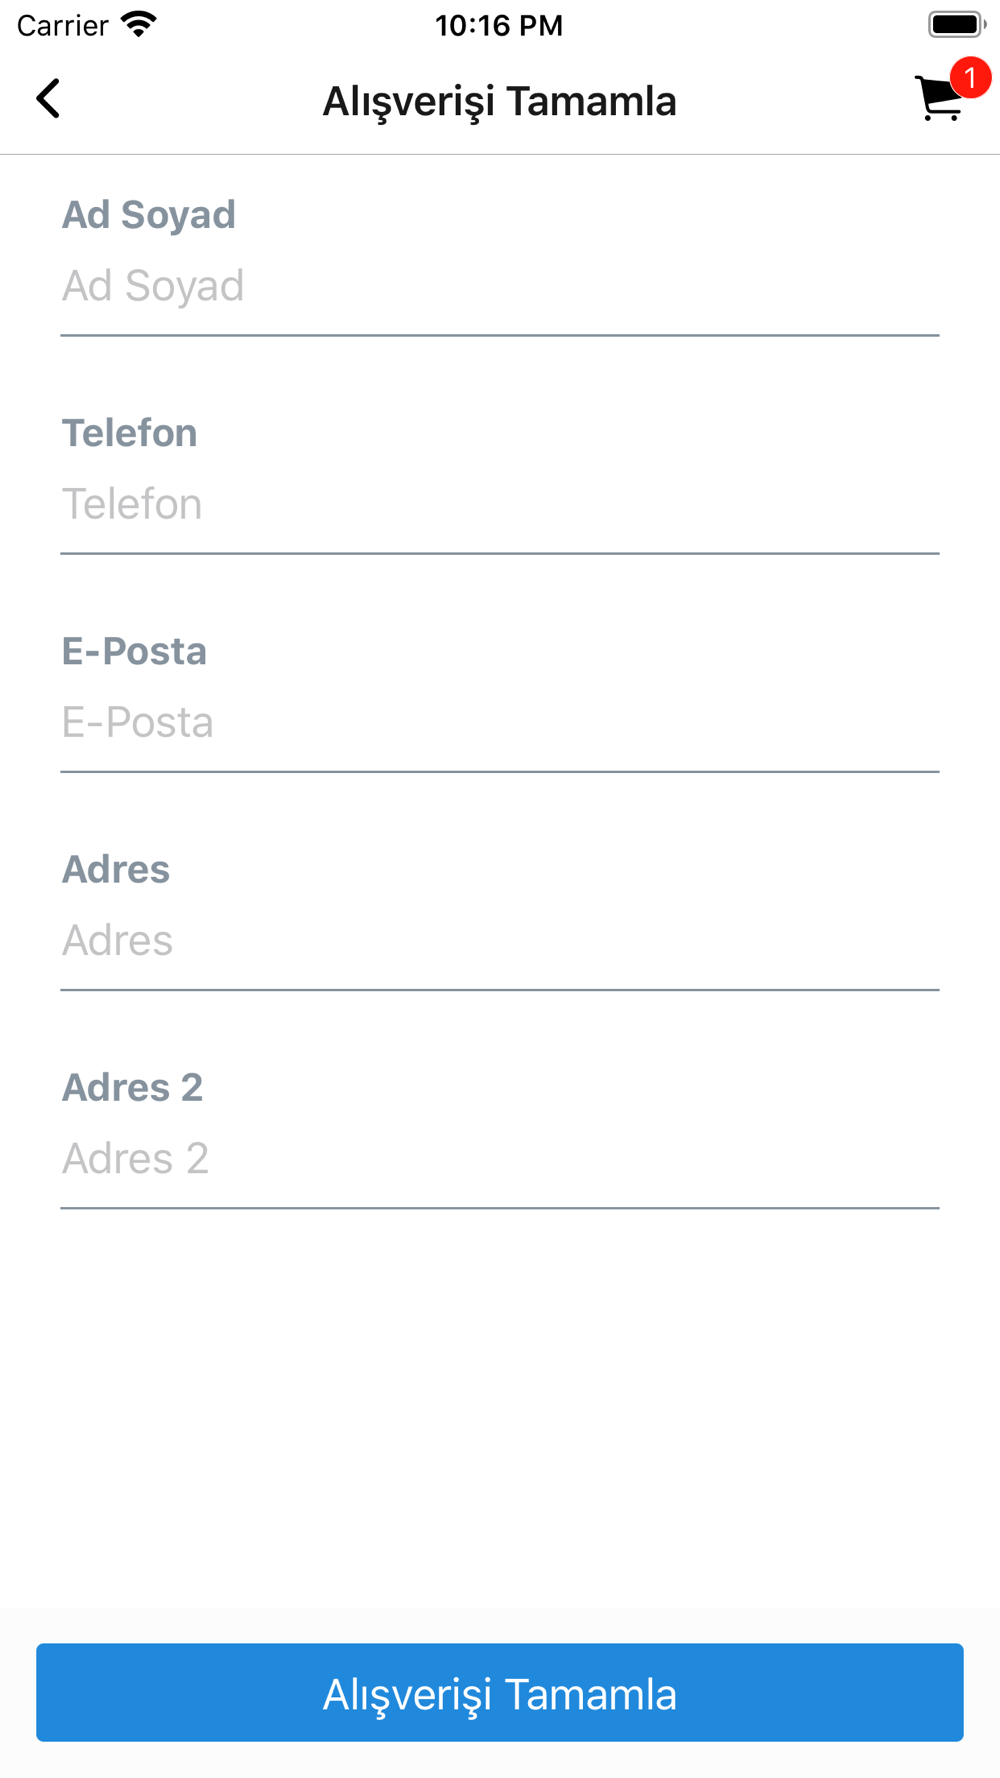This screenshot has width=1000, height=1778.
Task: Tap the Adres 2 input field
Action: [500, 1158]
